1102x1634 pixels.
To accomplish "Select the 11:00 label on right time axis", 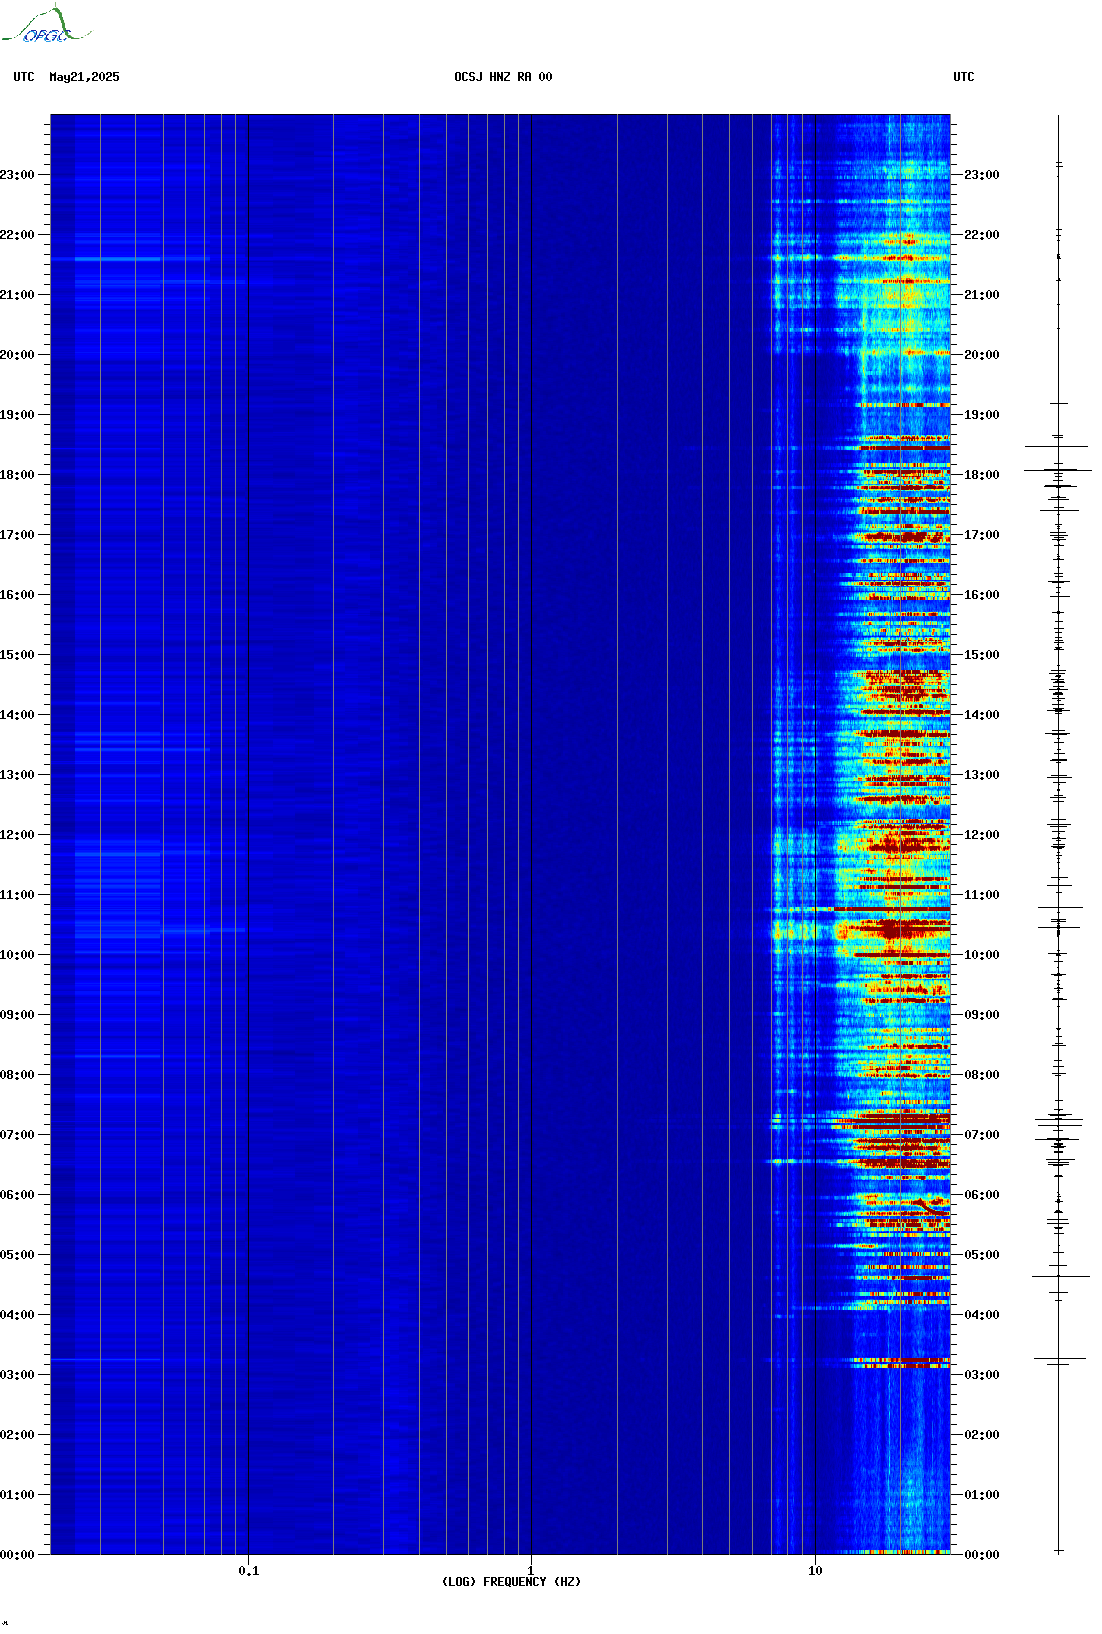I will coord(982,895).
